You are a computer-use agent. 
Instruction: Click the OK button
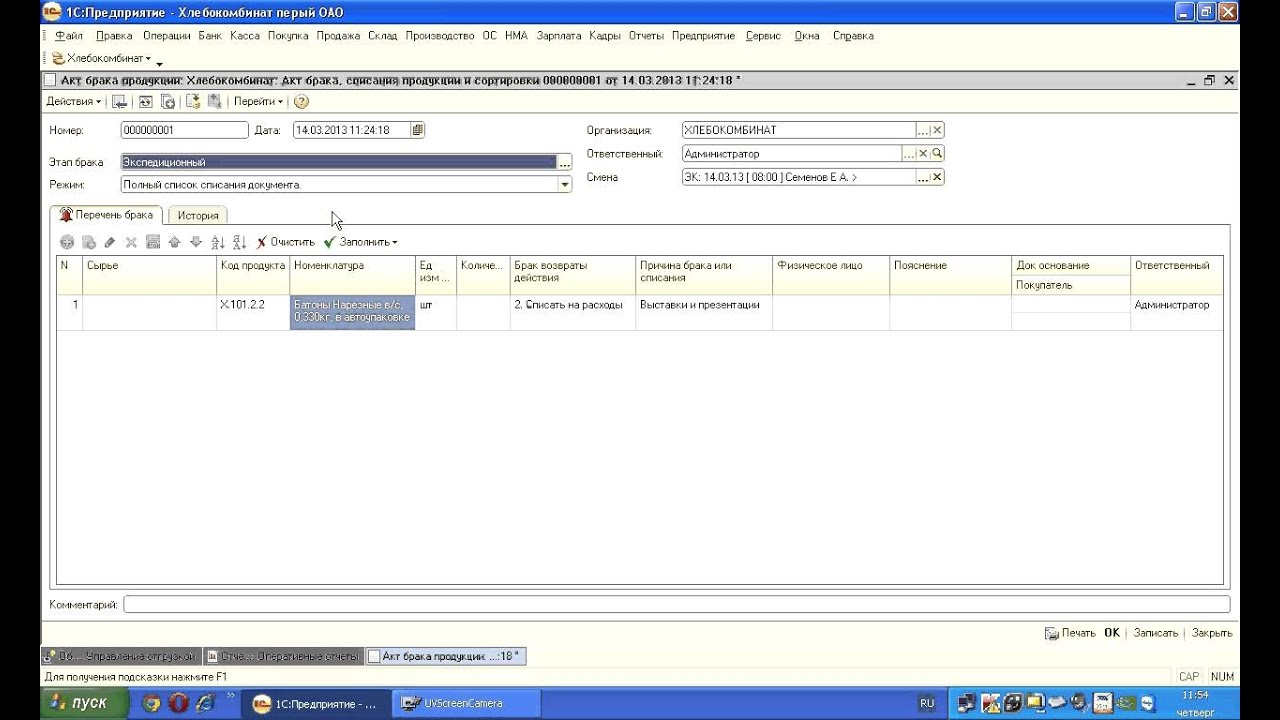coord(1112,633)
